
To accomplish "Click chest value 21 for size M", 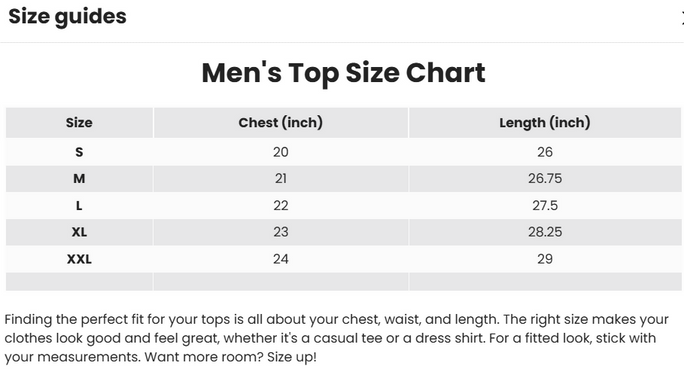I will pos(280,179).
